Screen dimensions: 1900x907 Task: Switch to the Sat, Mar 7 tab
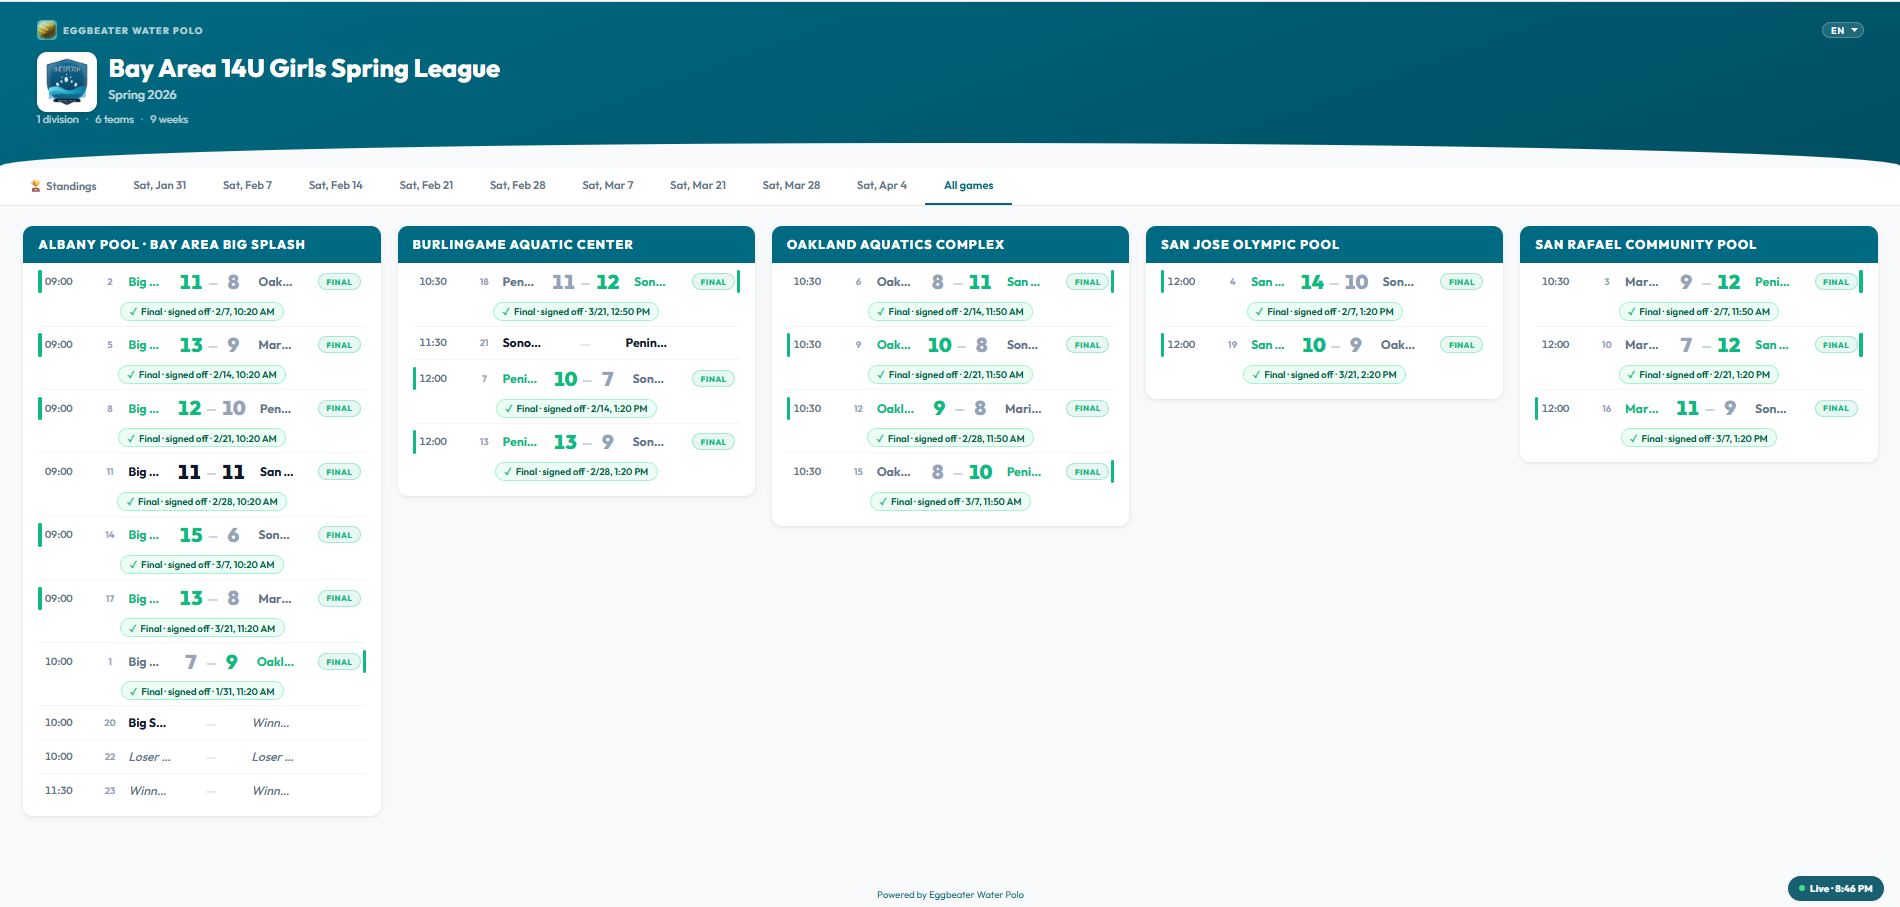[608, 186]
